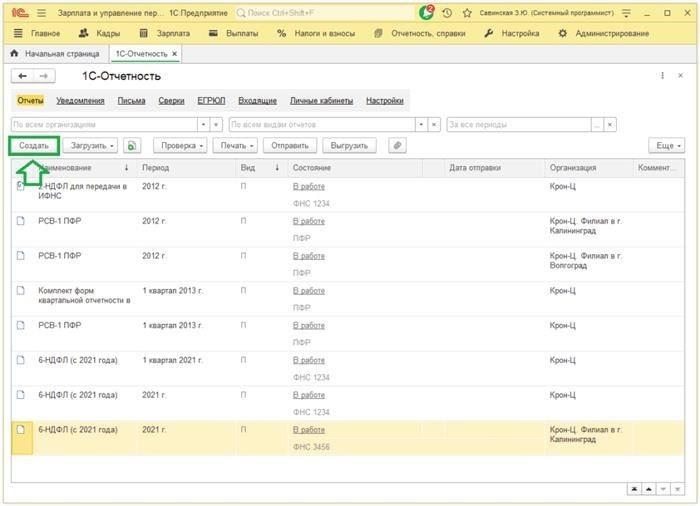Viewport: 700px width, 506px height.
Task: Open the Зарплата section
Action: point(165,33)
